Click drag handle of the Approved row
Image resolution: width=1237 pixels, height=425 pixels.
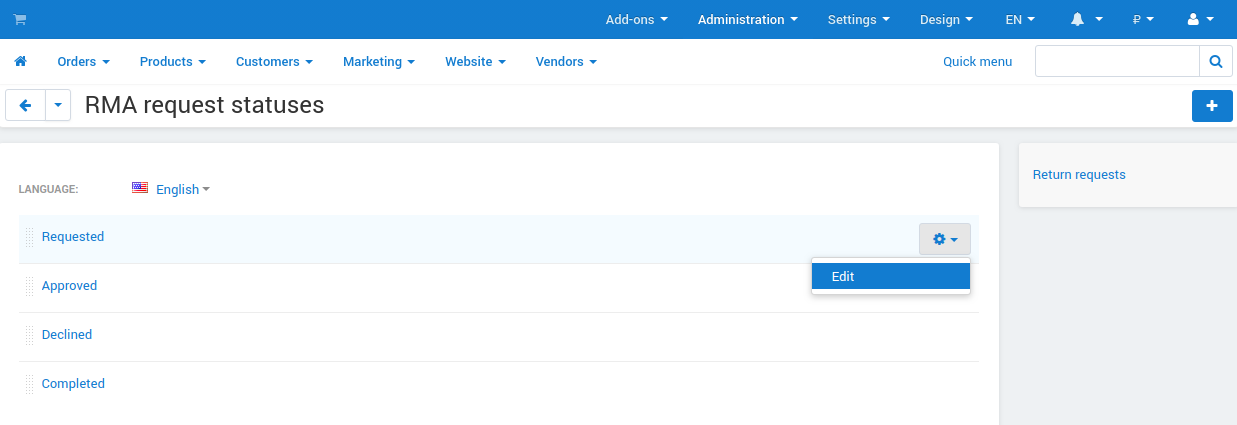click(30, 287)
